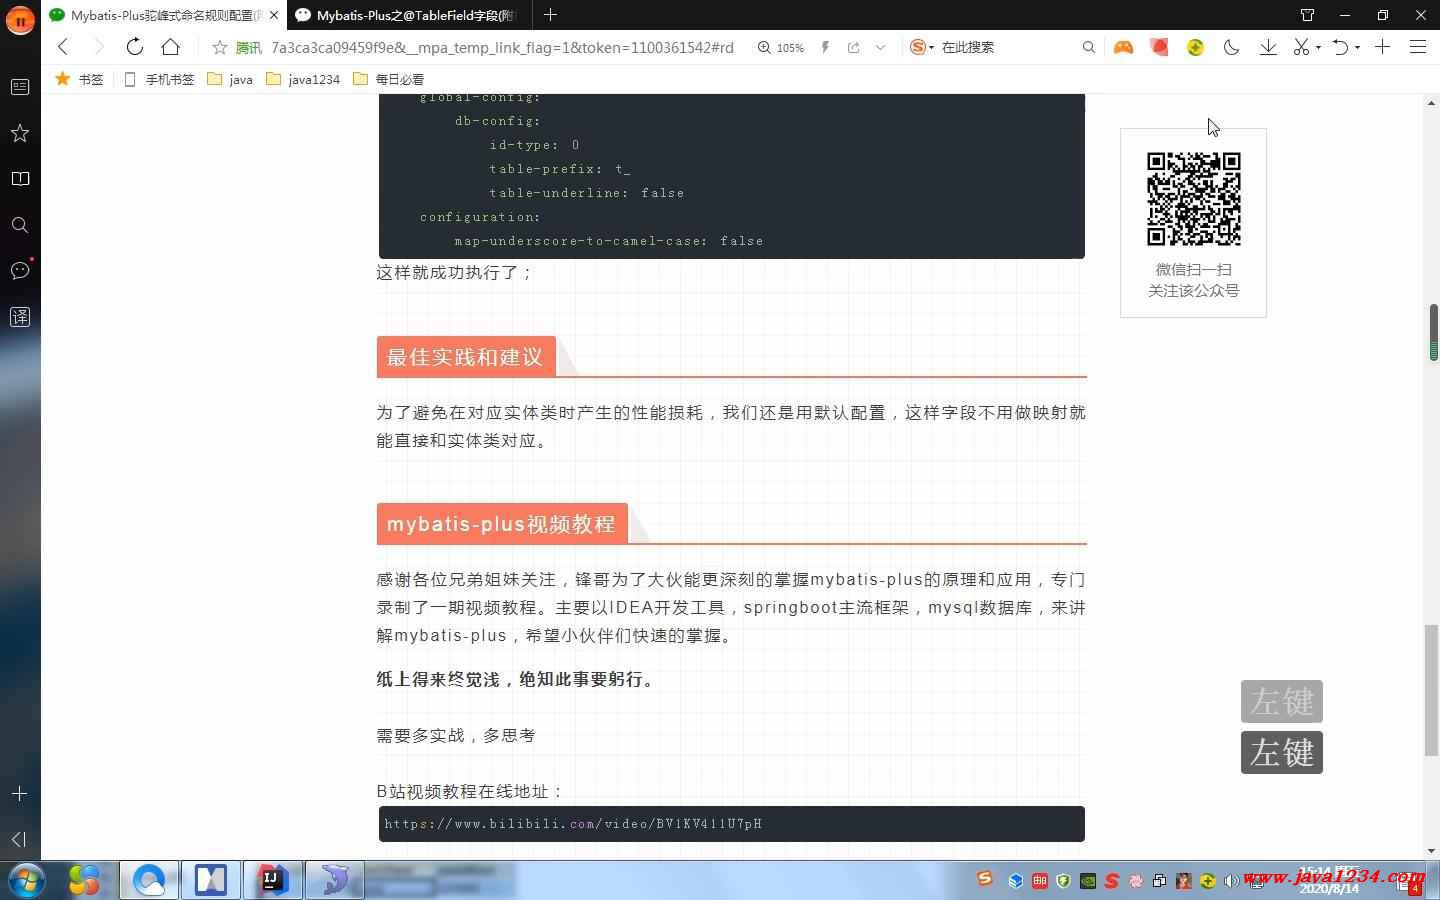Viewport: 1440px width, 900px height.
Task: Open the browser main hamburger menu
Action: 1418,47
